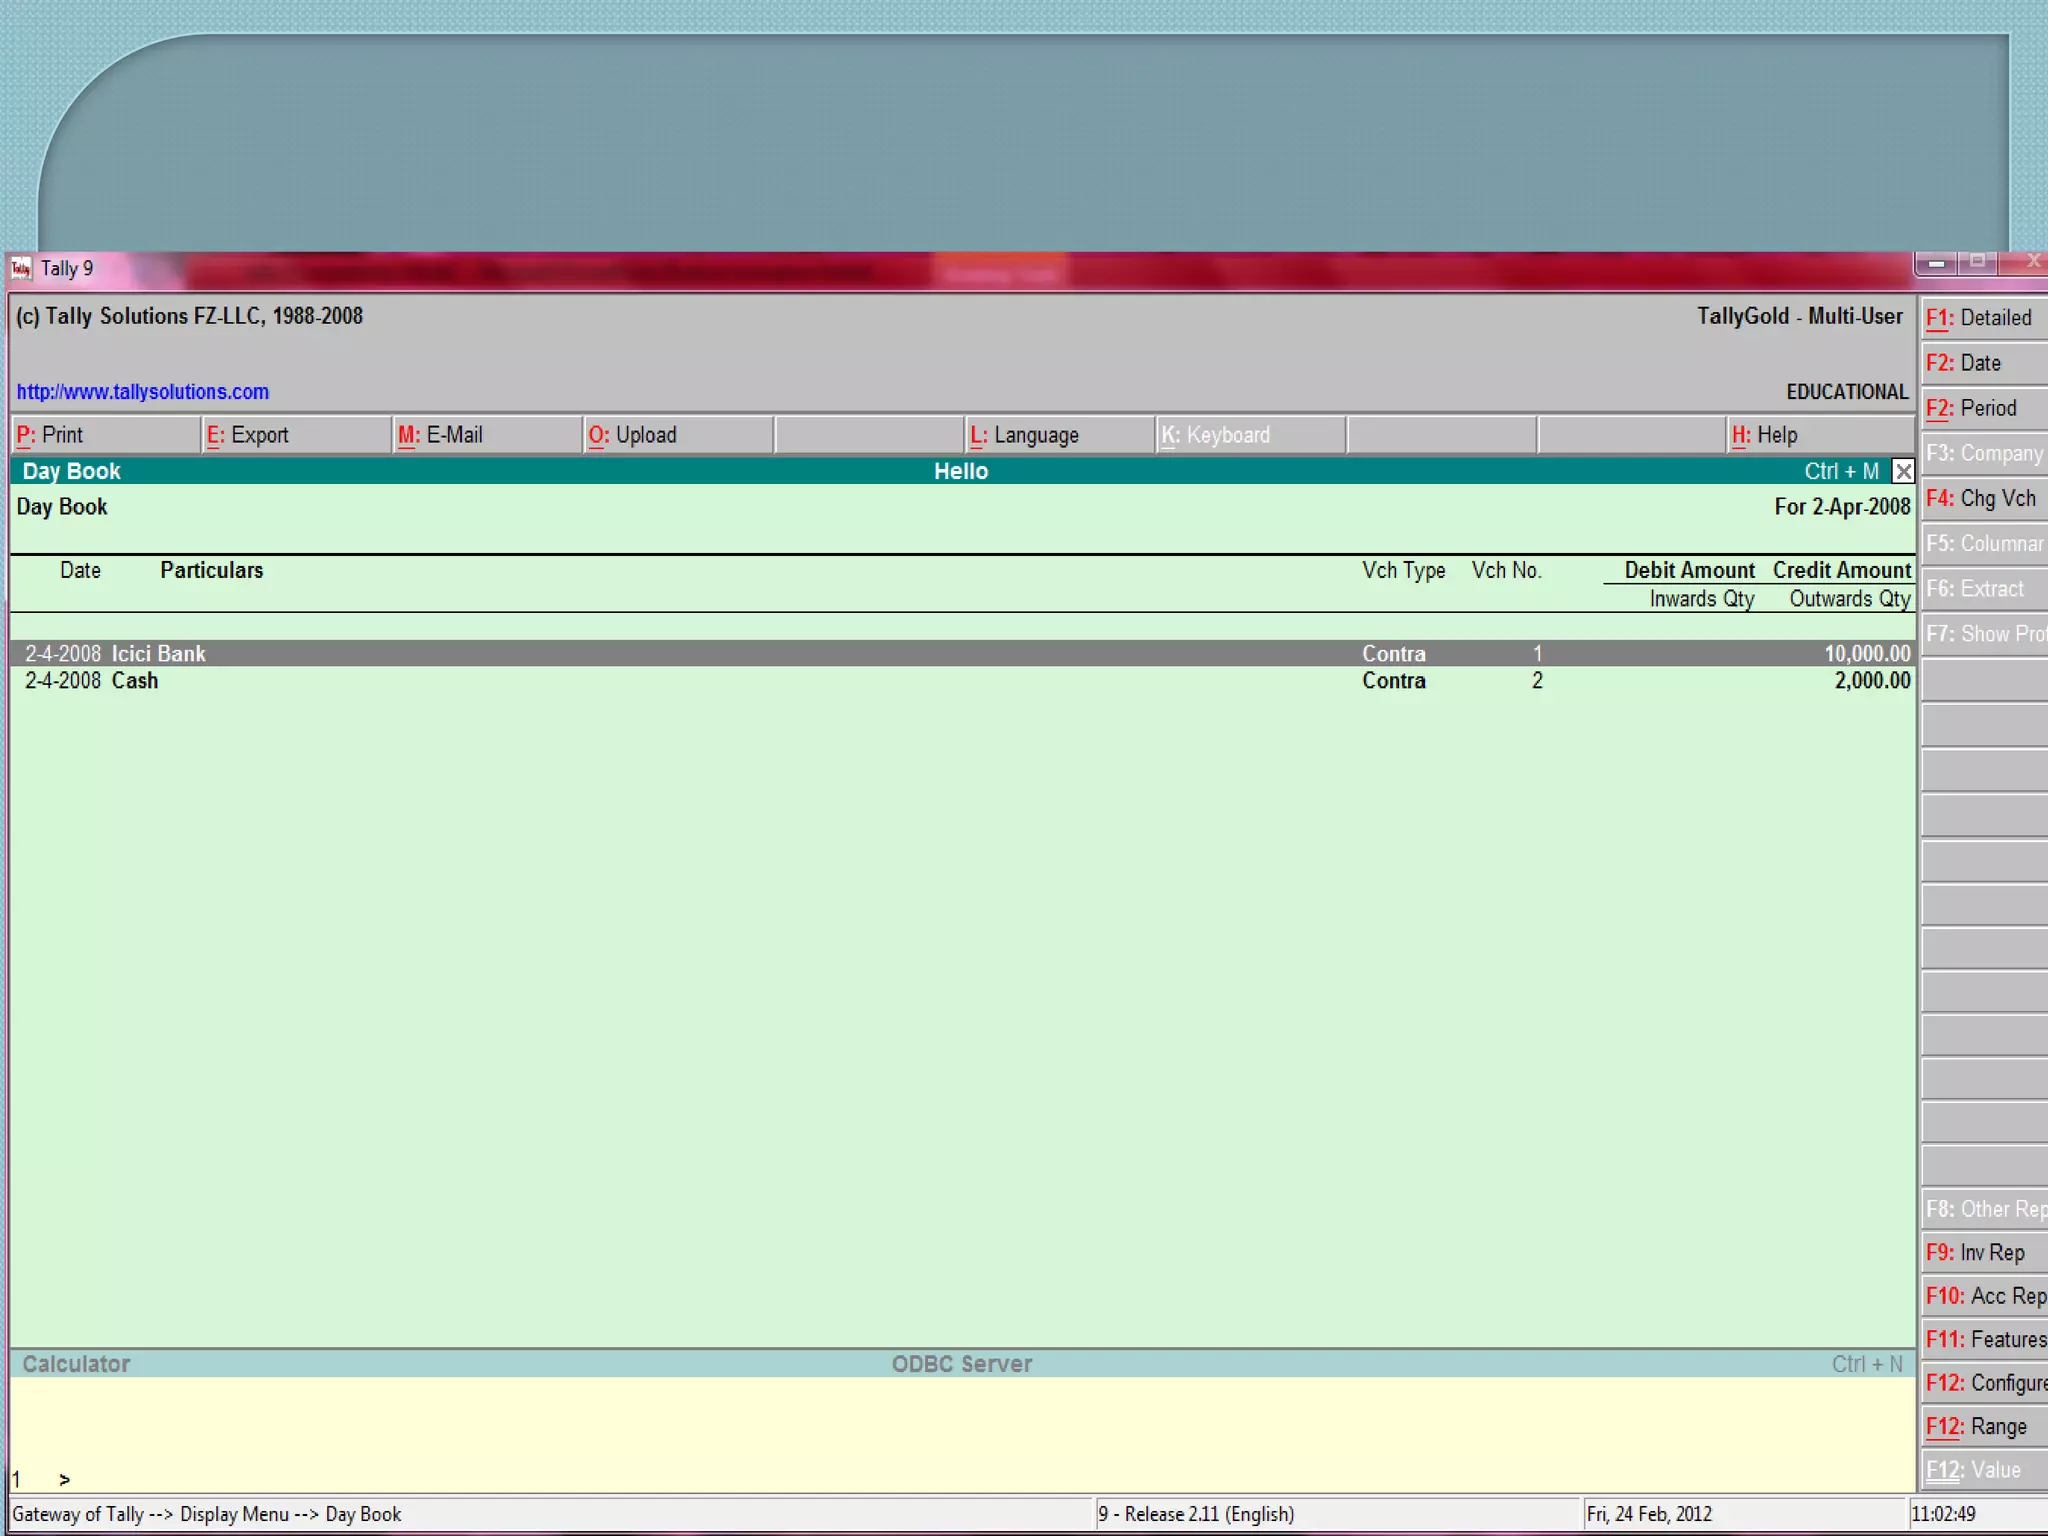The image size is (2048, 1536).
Task: Click F4: Chg Vch button
Action: 1983,498
